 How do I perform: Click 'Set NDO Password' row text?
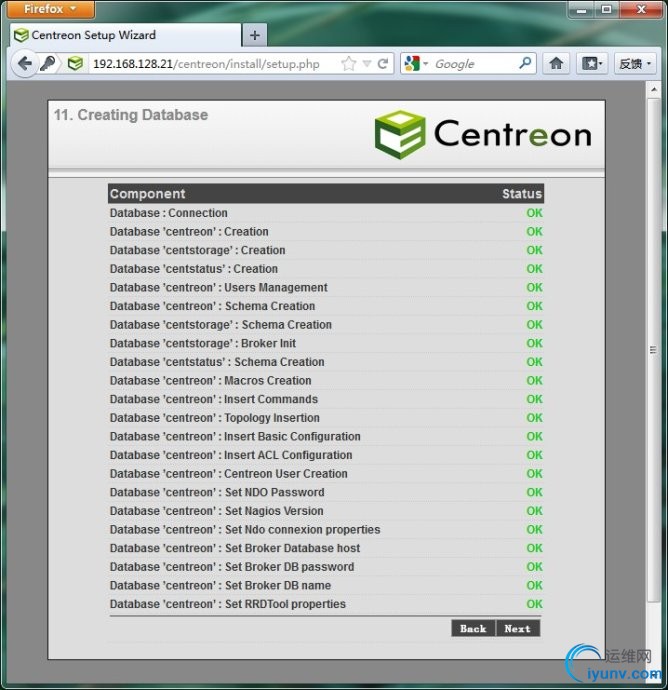pyautogui.click(x=217, y=492)
